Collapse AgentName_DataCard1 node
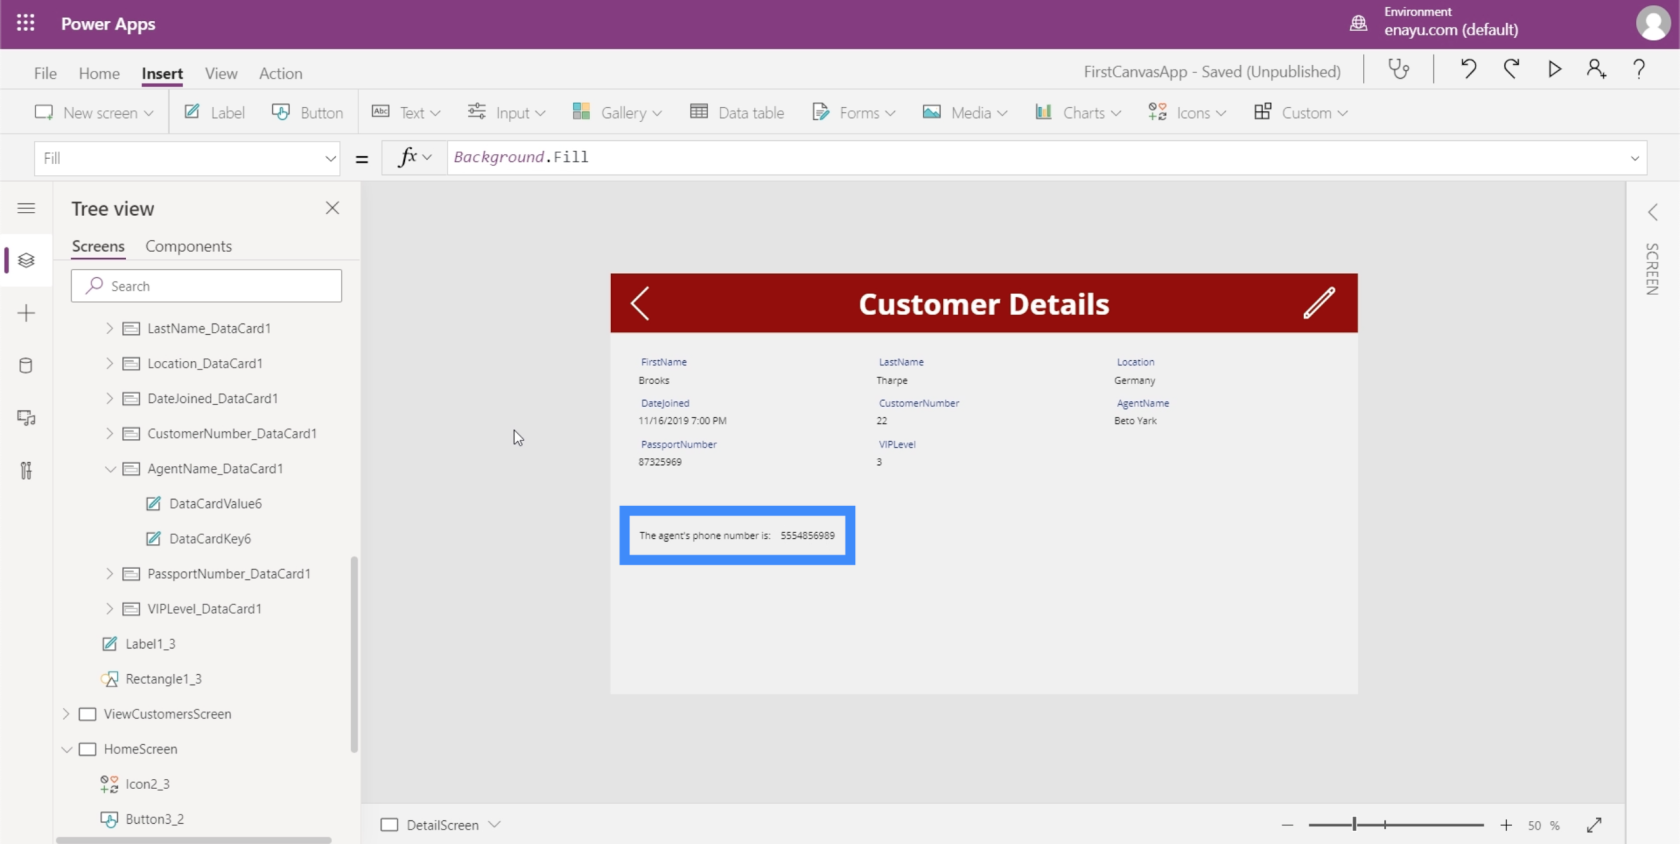 tap(109, 468)
